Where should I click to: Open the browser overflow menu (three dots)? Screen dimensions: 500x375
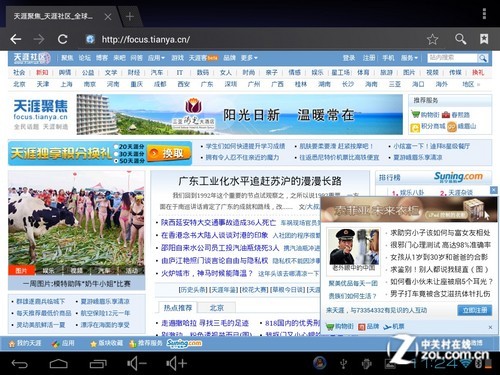[x=484, y=14]
